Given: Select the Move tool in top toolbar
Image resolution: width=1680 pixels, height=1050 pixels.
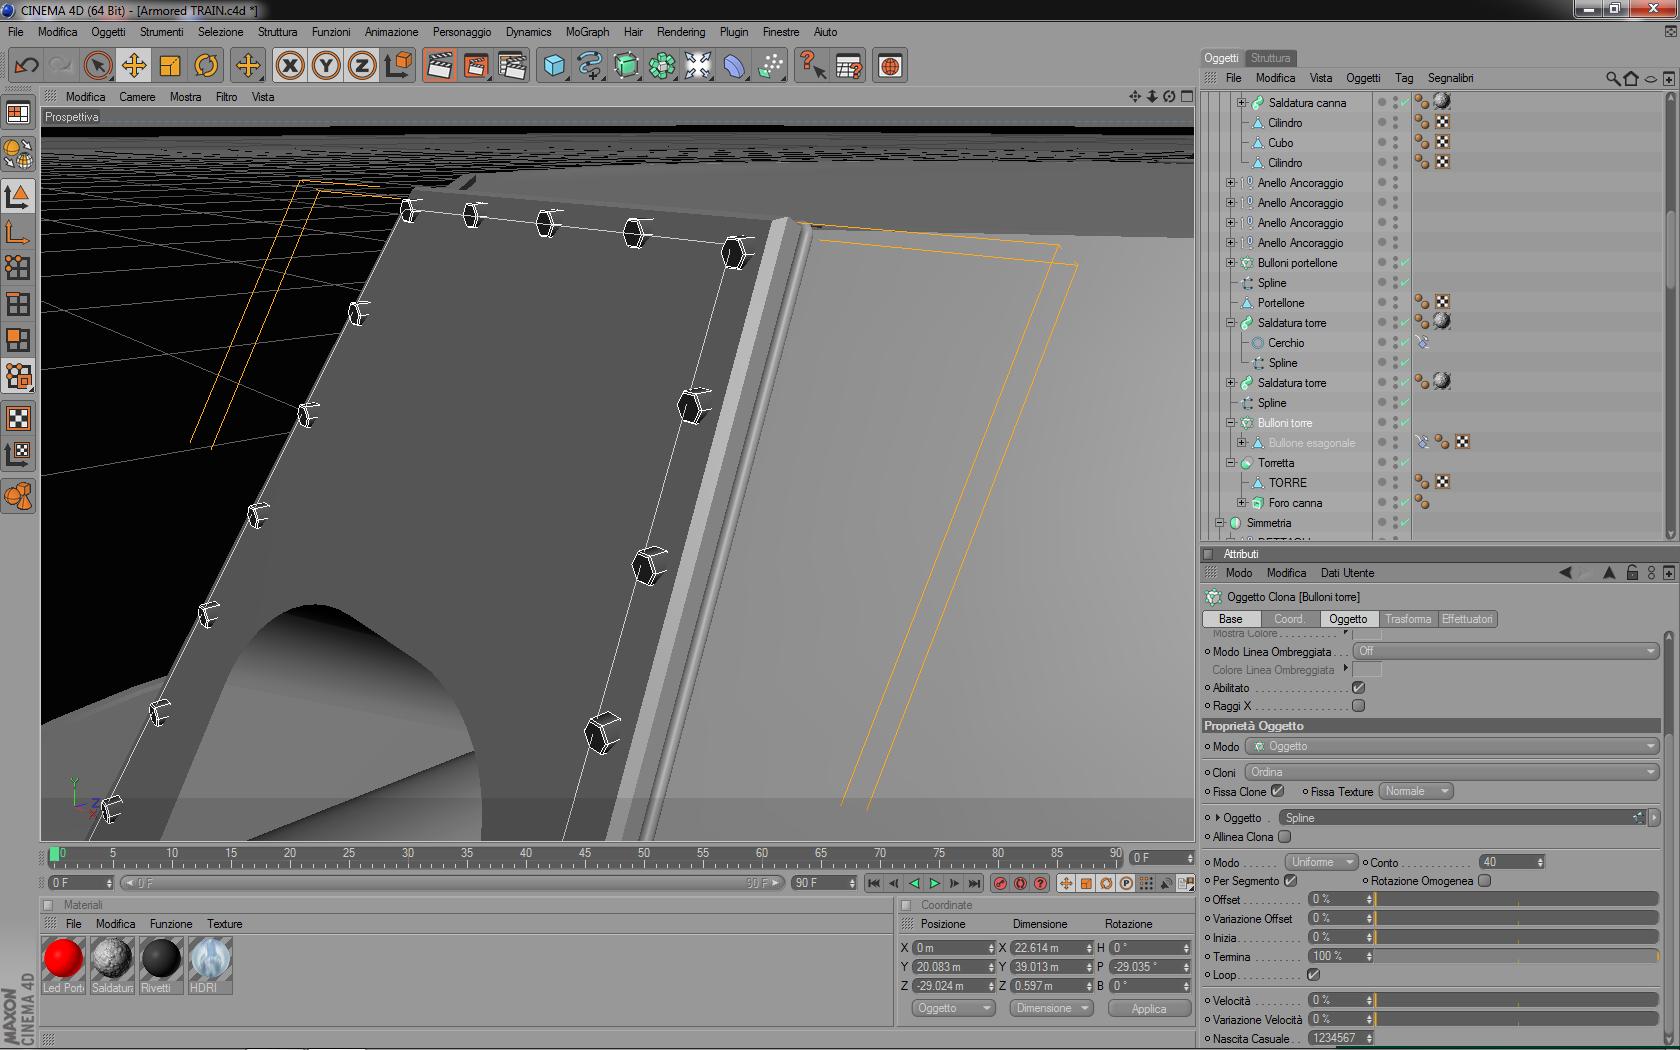Looking at the screenshot, I should pos(133,66).
